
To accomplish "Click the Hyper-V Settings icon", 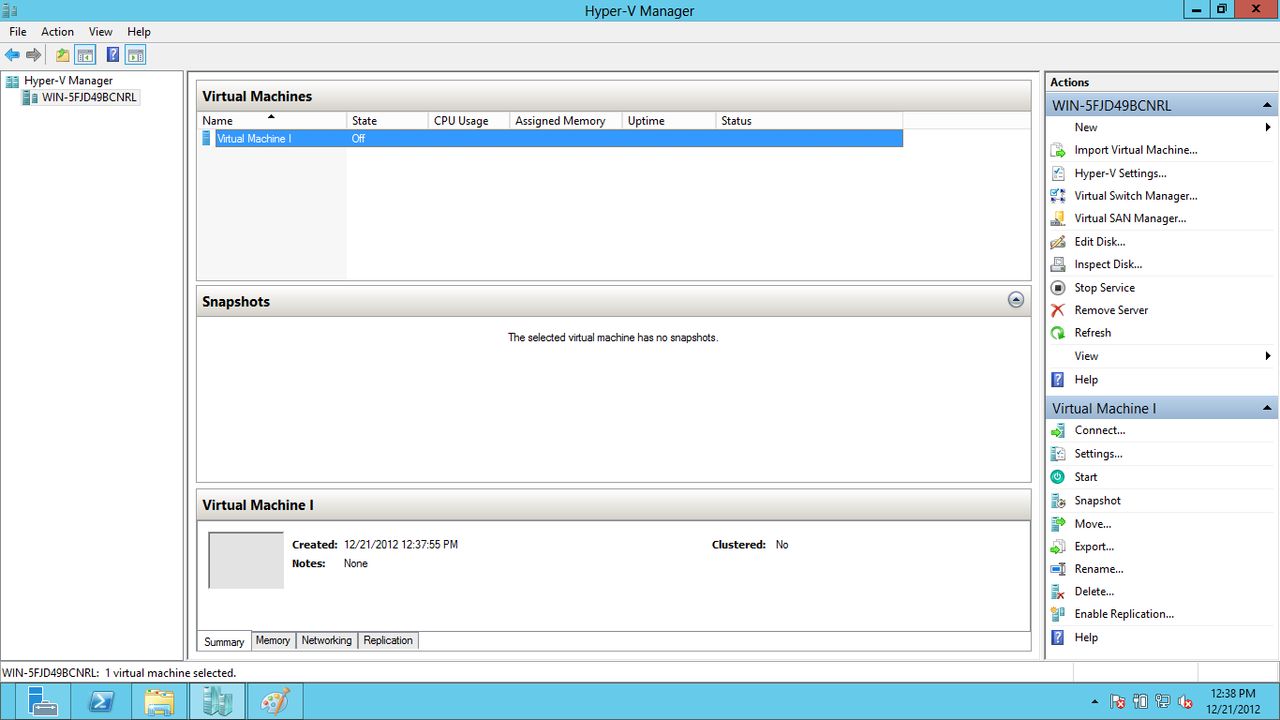I will click(1058, 173).
